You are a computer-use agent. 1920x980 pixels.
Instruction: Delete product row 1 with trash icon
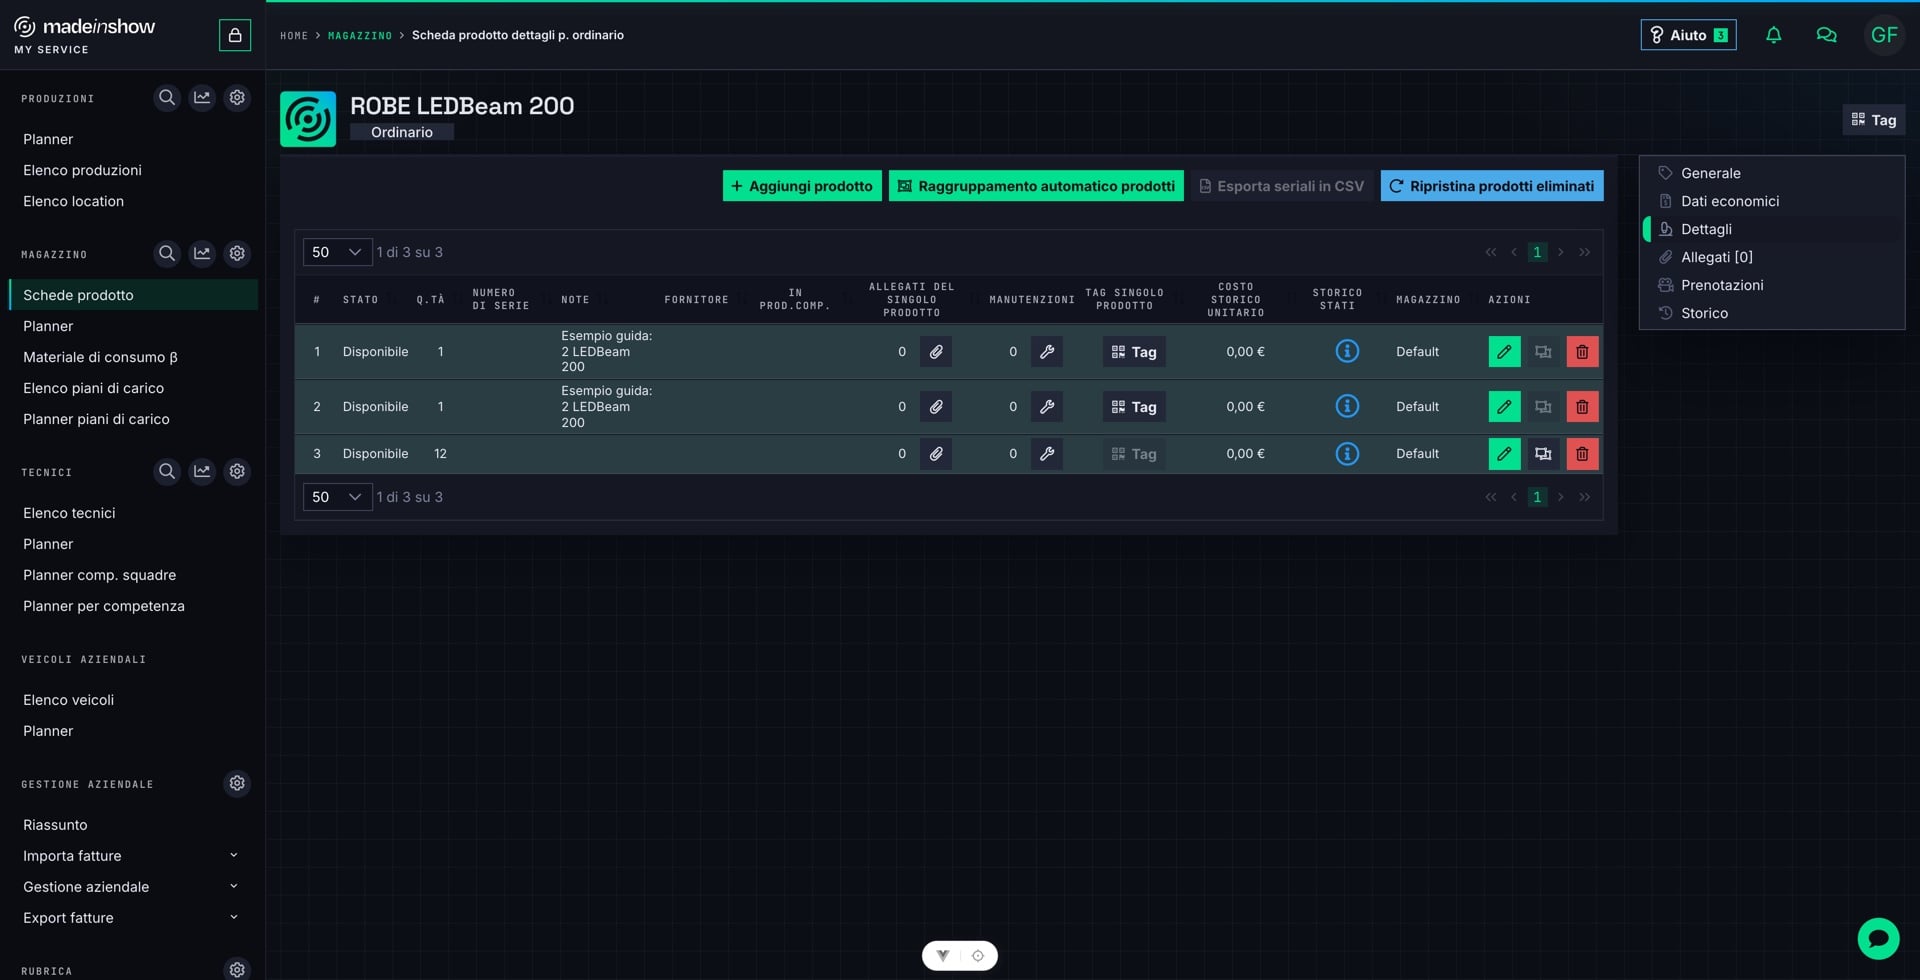(x=1582, y=352)
